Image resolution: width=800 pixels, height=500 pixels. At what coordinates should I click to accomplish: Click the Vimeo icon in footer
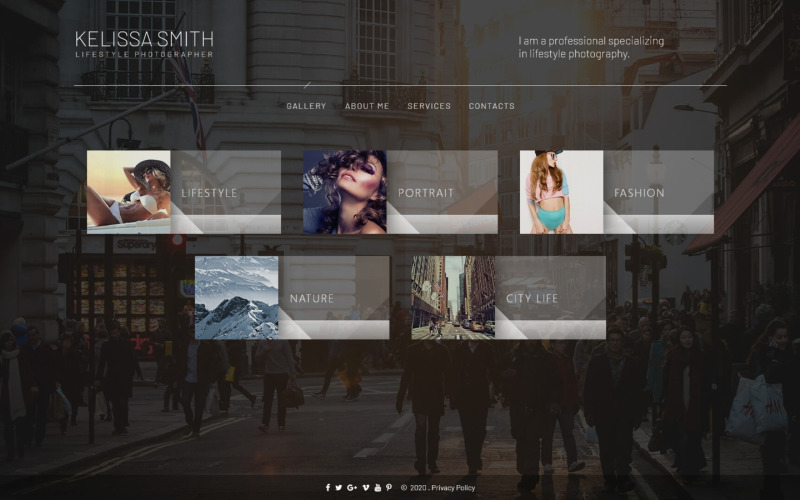[365, 488]
